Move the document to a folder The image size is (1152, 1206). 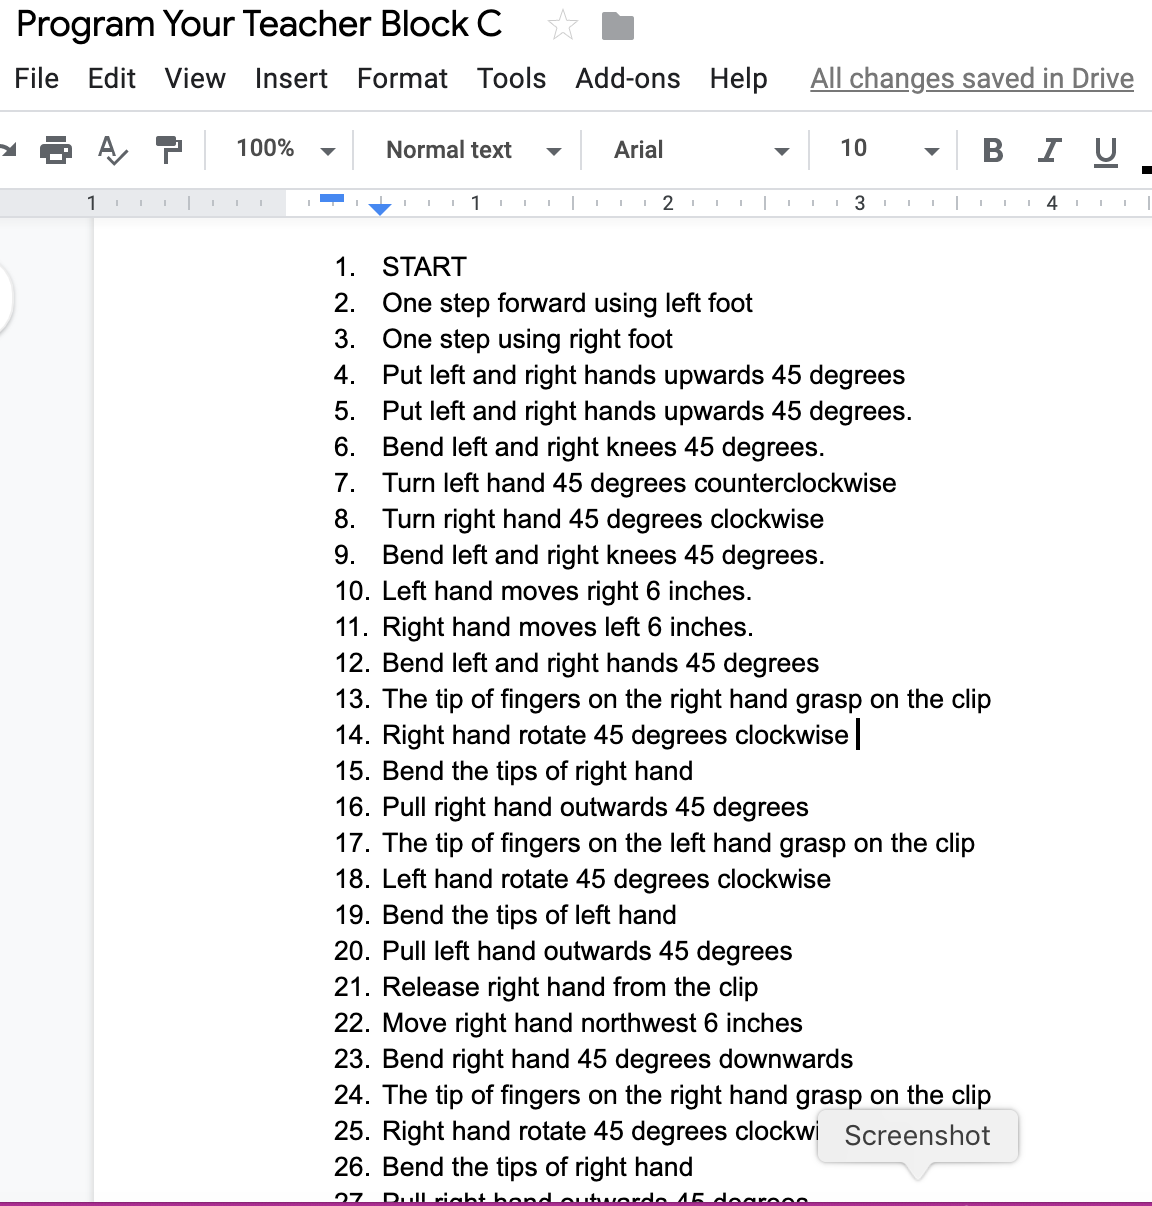pyautogui.click(x=618, y=25)
